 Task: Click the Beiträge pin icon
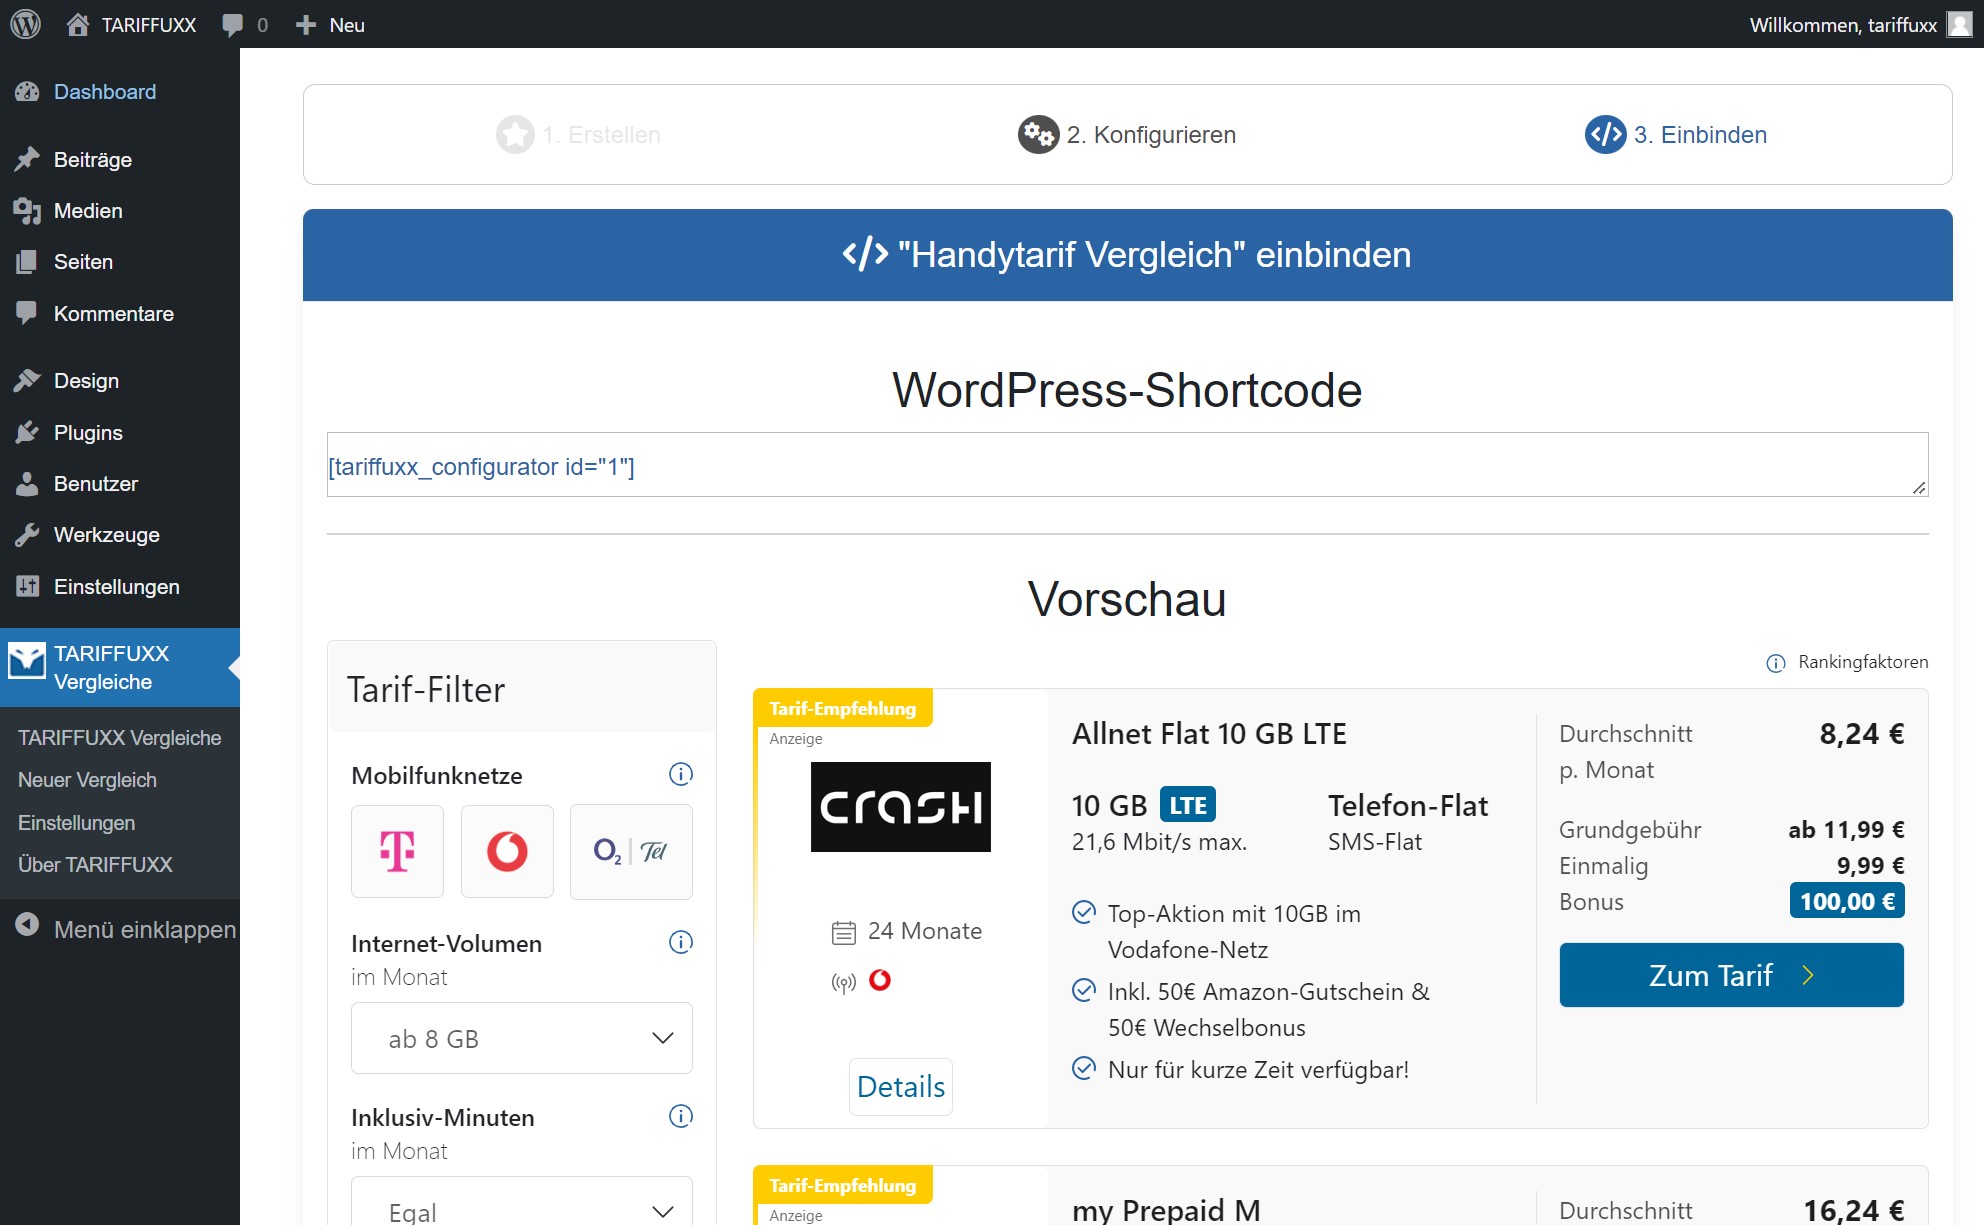pos(27,159)
